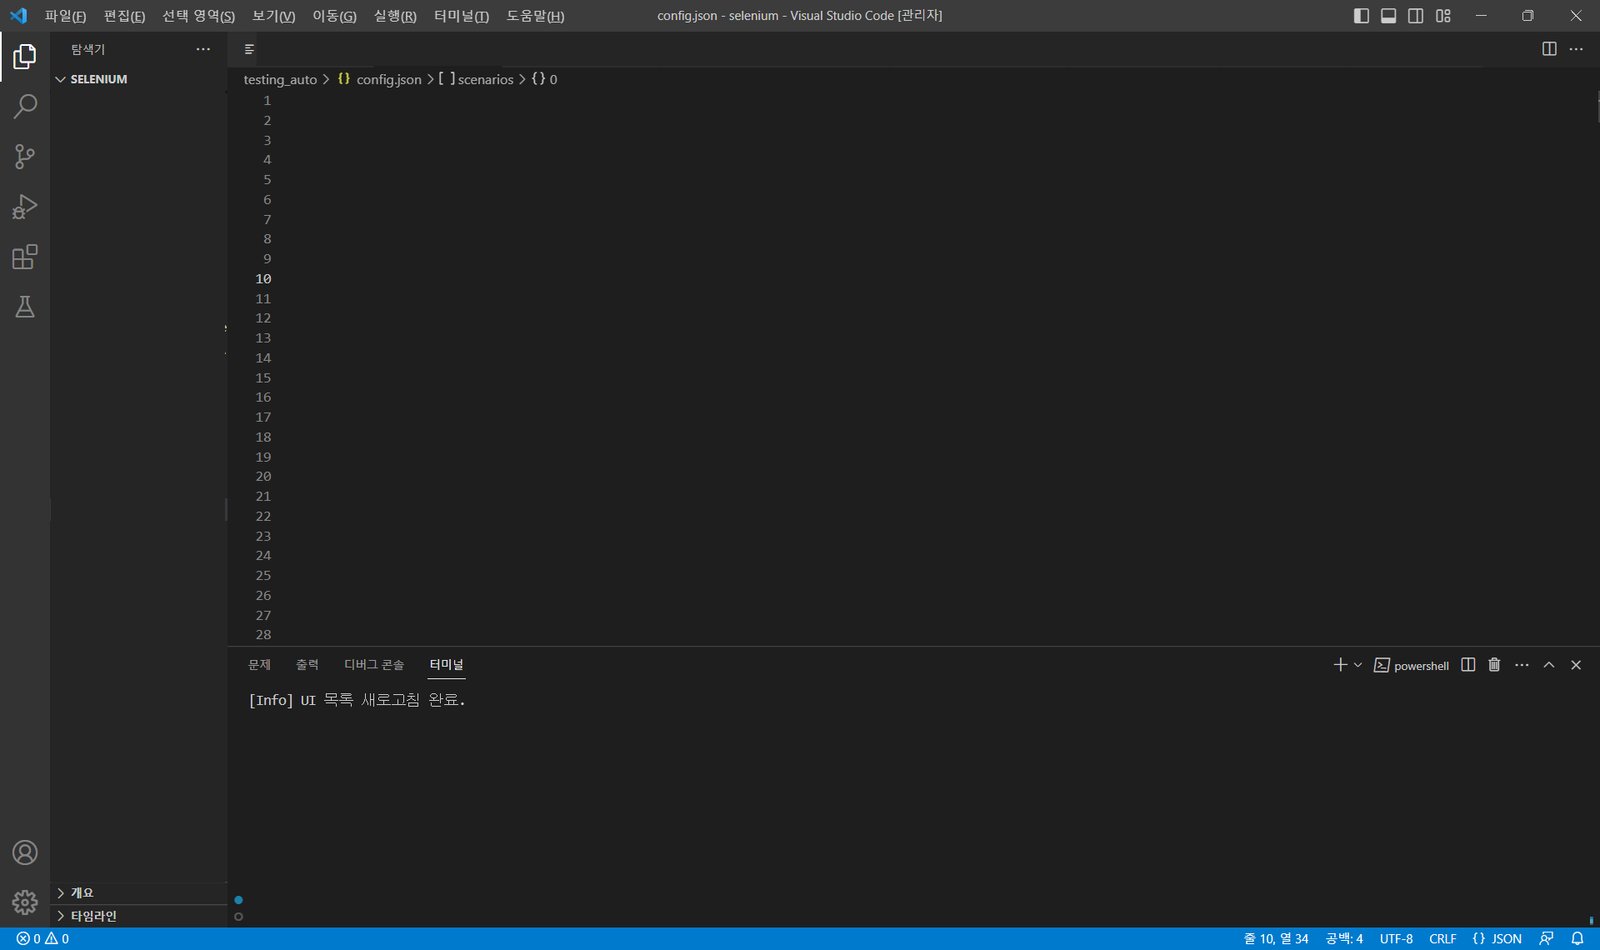Screen dimensions: 1600x950
Task: Click line number 1 in gutter
Action: (x=267, y=101)
